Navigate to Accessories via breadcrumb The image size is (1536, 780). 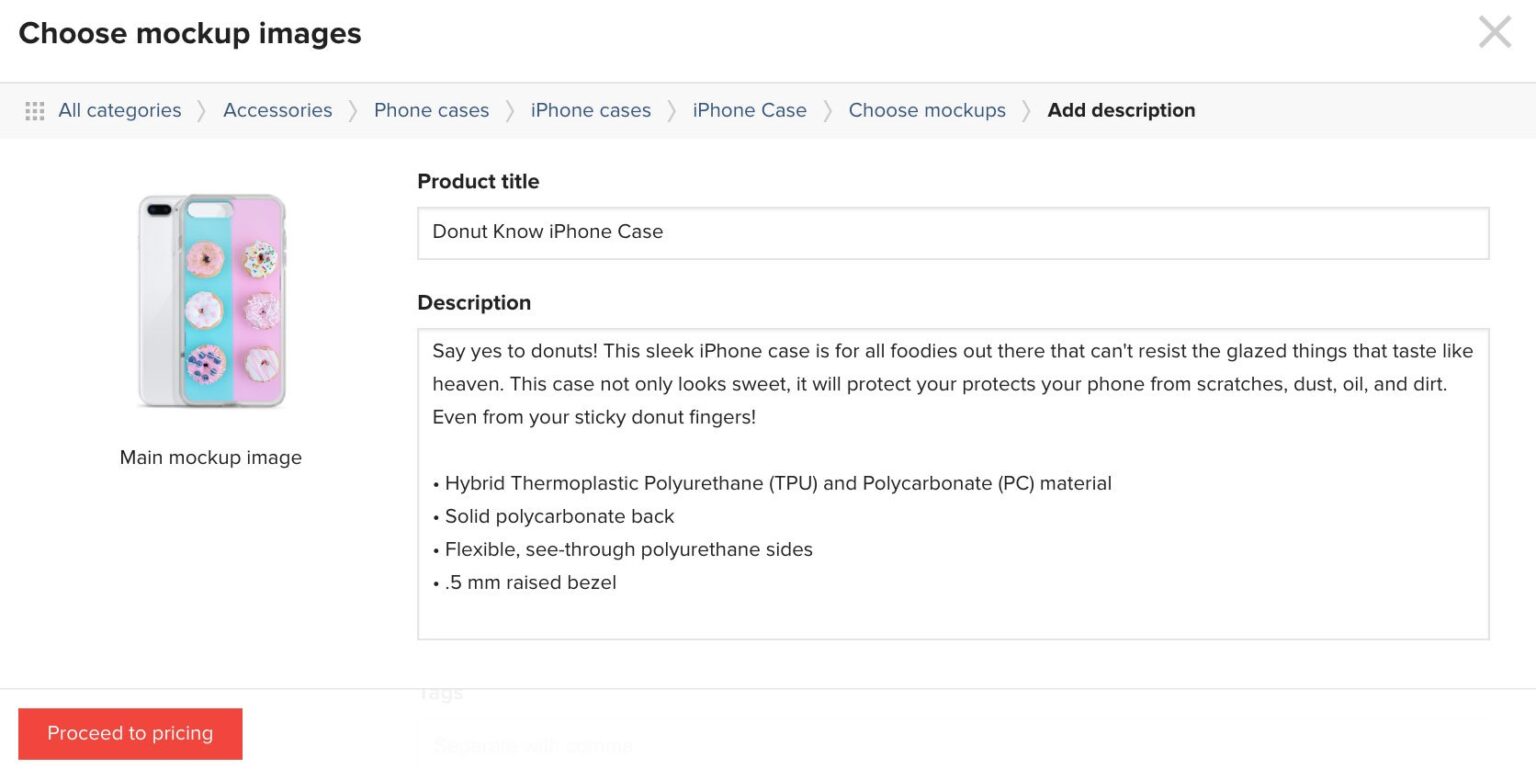coord(277,110)
